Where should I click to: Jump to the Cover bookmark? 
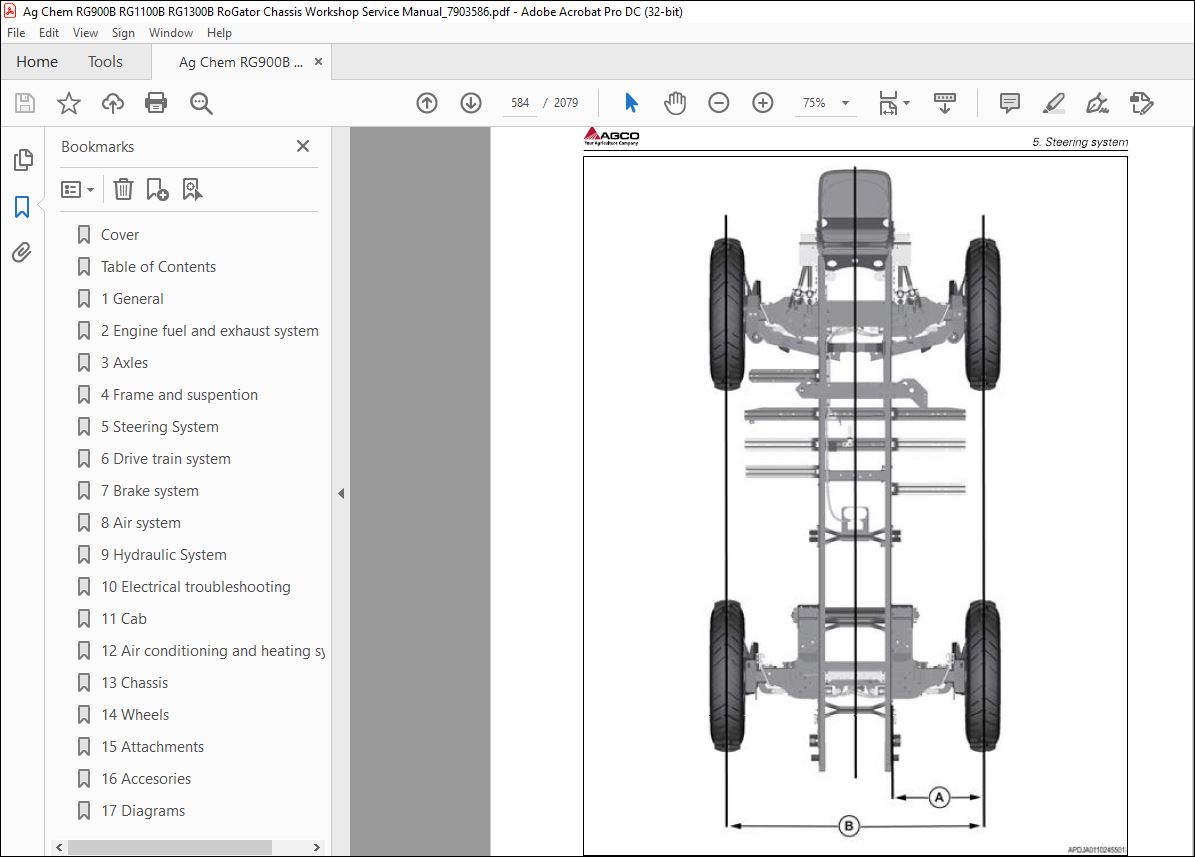(120, 235)
